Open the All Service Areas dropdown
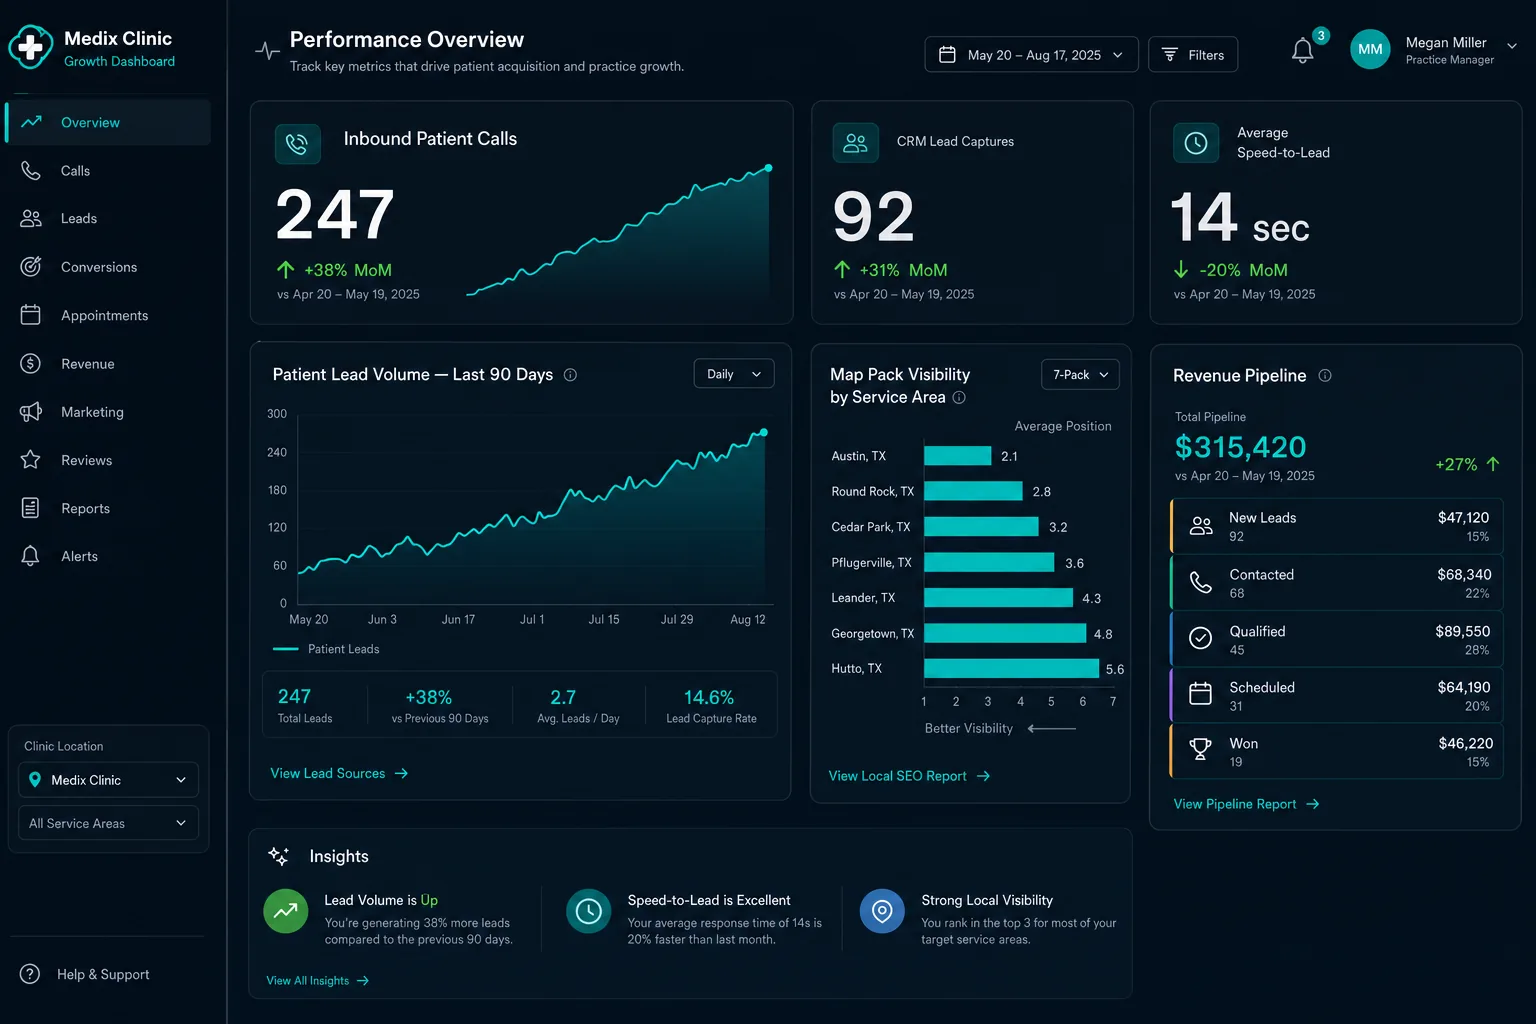 [108, 823]
